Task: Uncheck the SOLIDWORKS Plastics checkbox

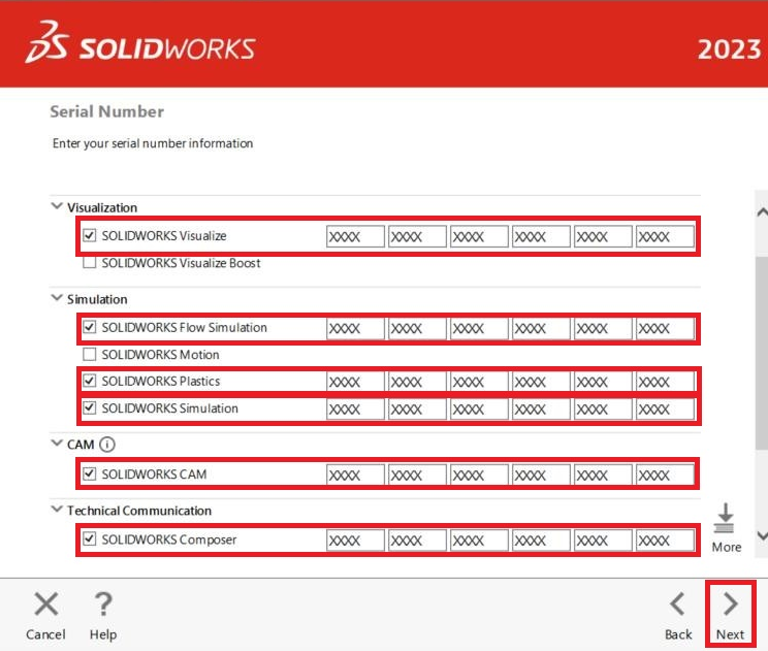Action: (x=90, y=381)
